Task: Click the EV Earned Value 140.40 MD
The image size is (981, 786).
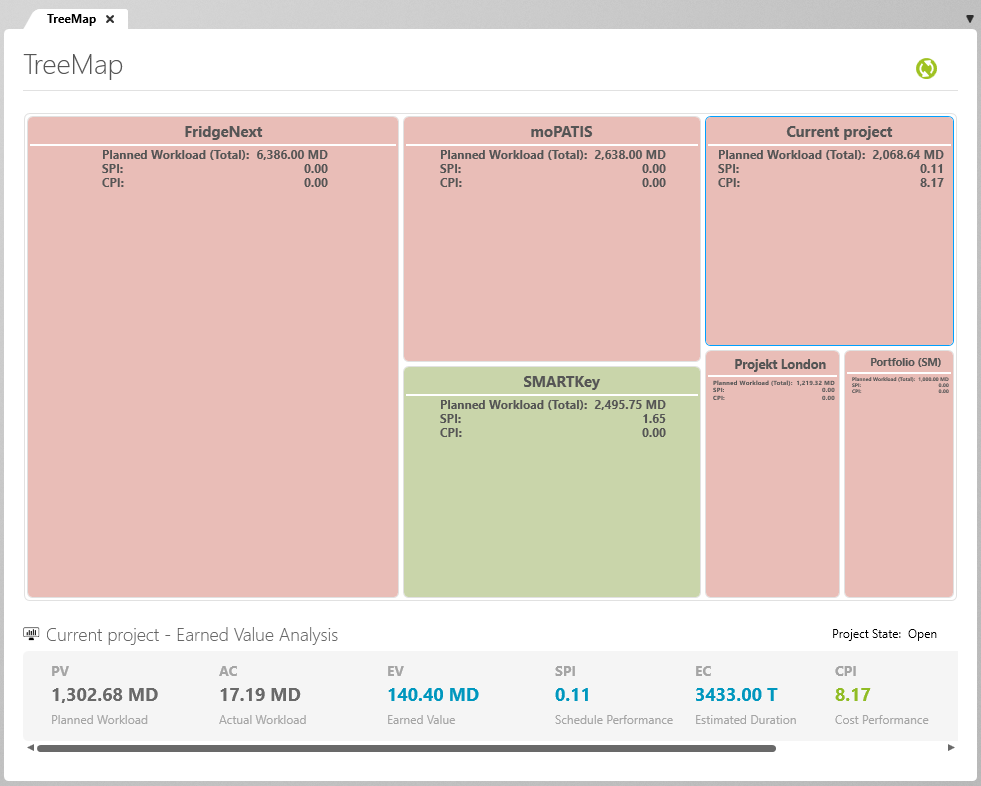Action: point(432,695)
